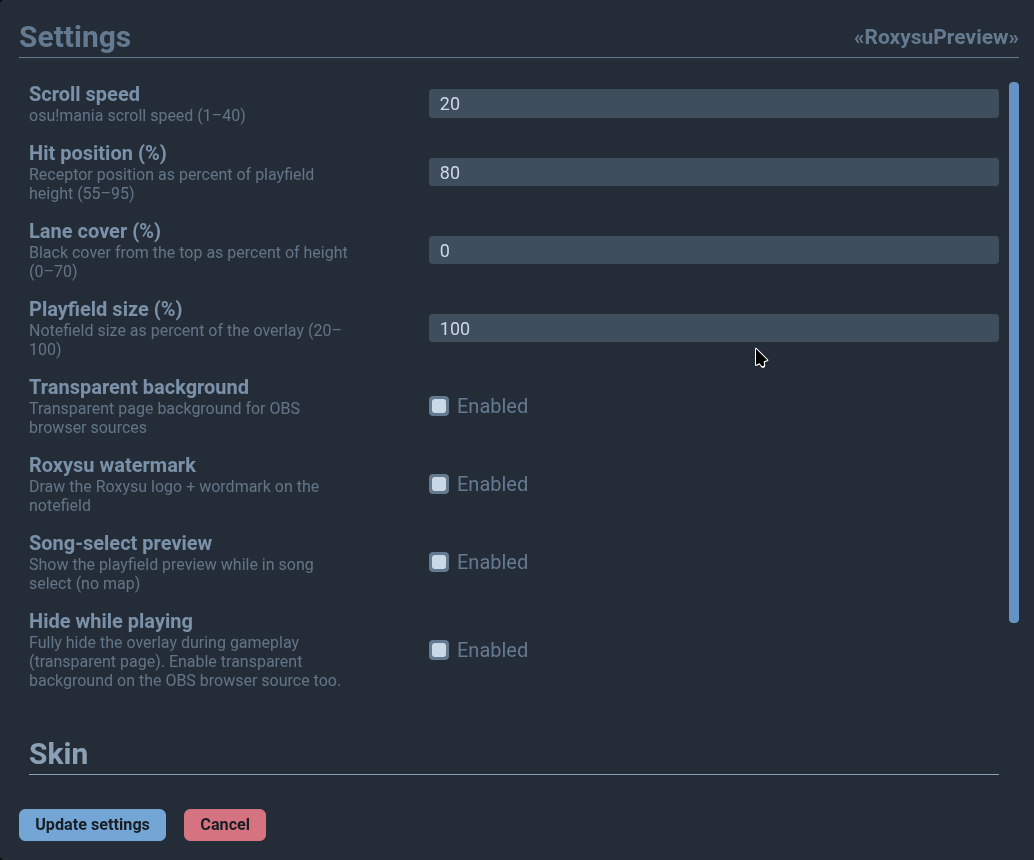Click the Hide while playing label
The width and height of the screenshot is (1034, 860).
pyautogui.click(x=111, y=621)
